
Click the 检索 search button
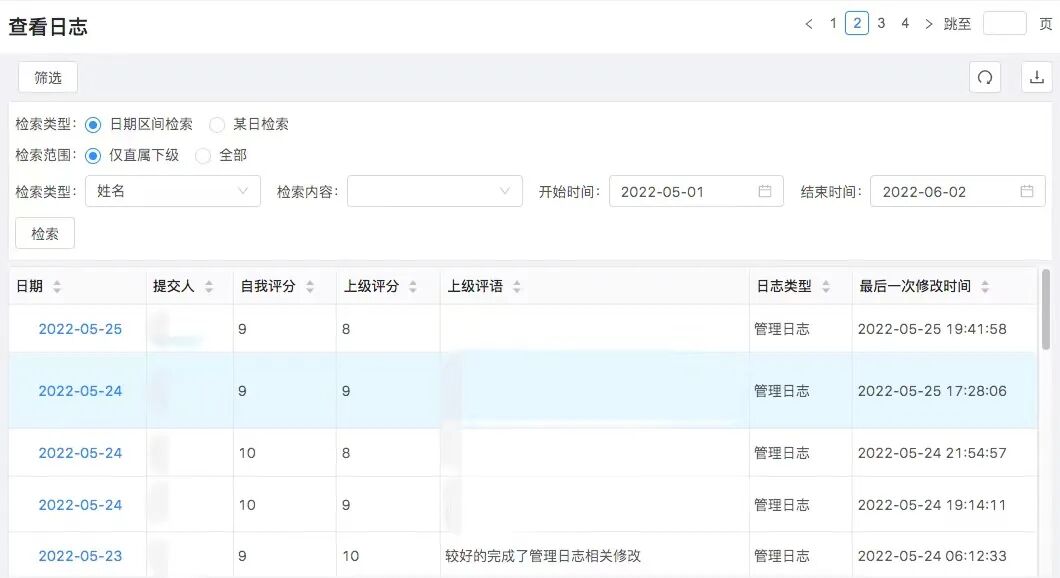tap(44, 232)
